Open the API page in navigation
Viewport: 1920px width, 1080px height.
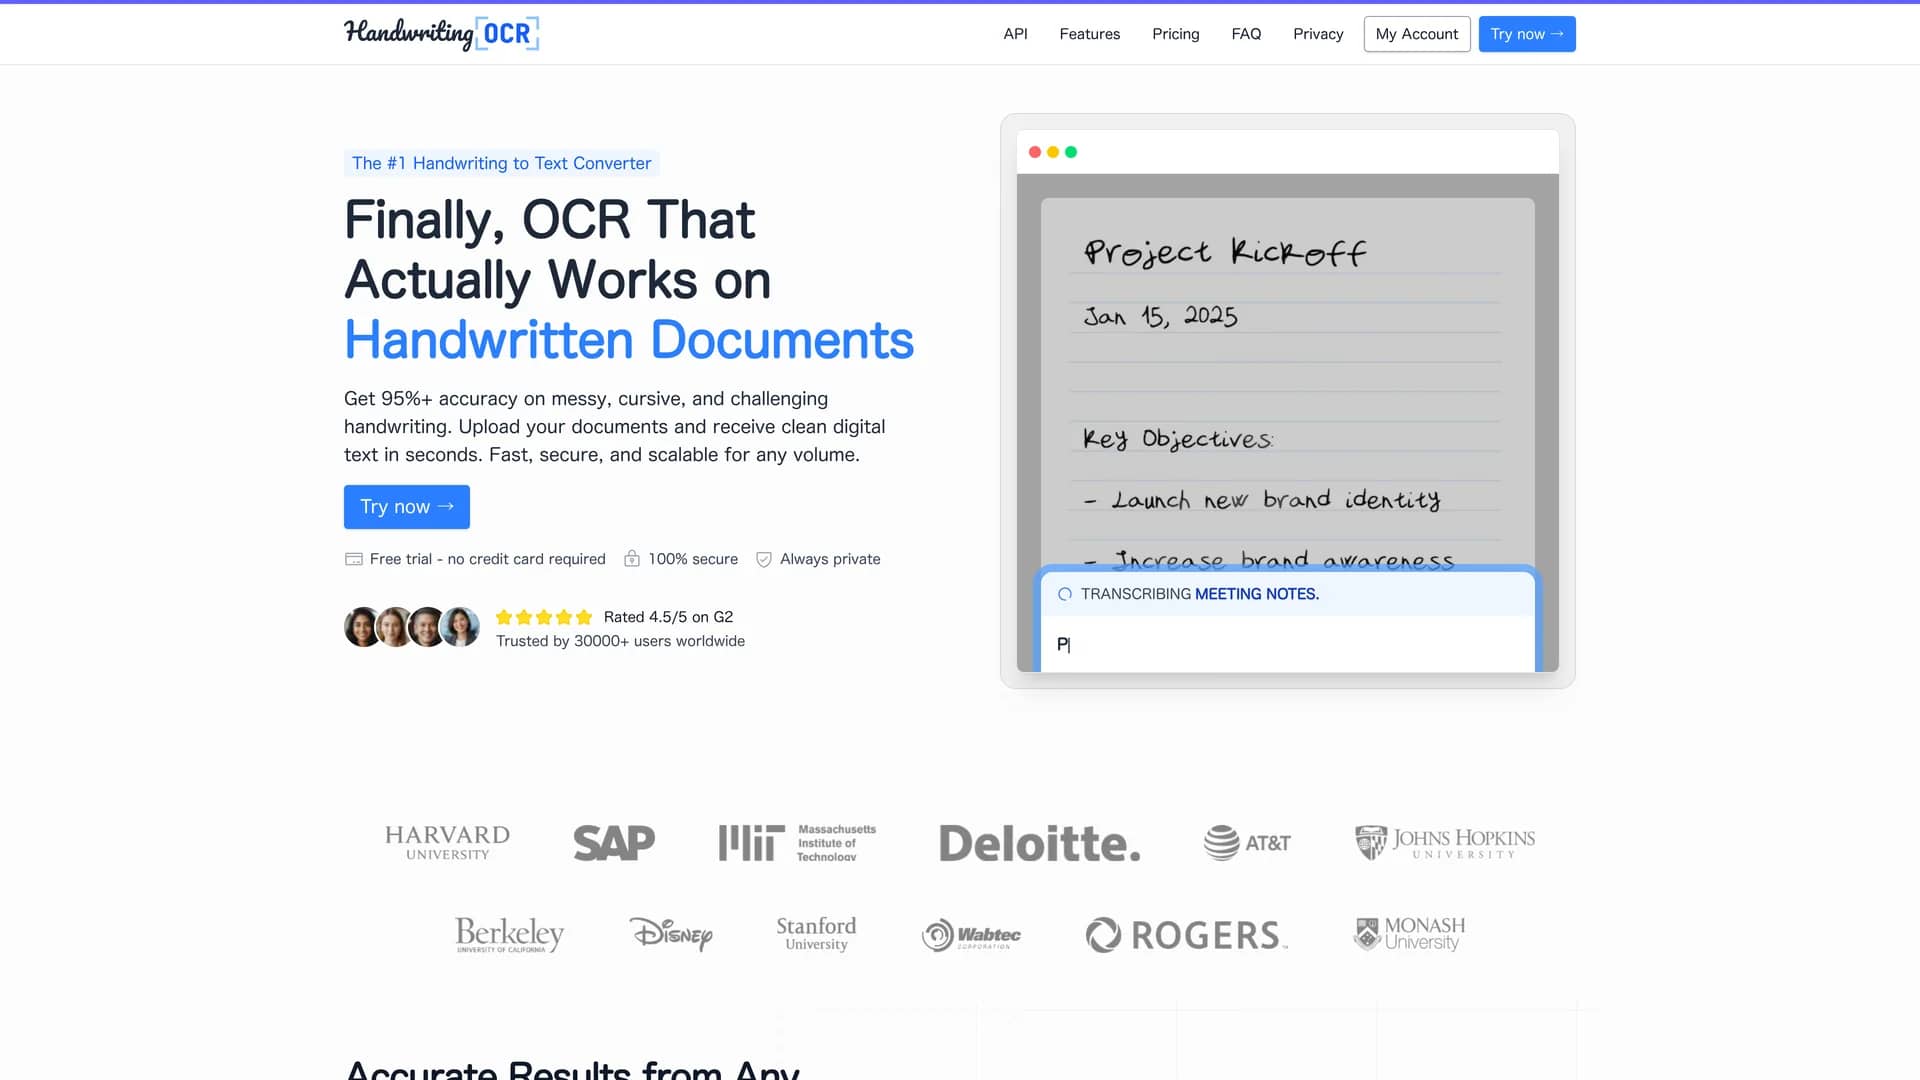click(x=1015, y=34)
